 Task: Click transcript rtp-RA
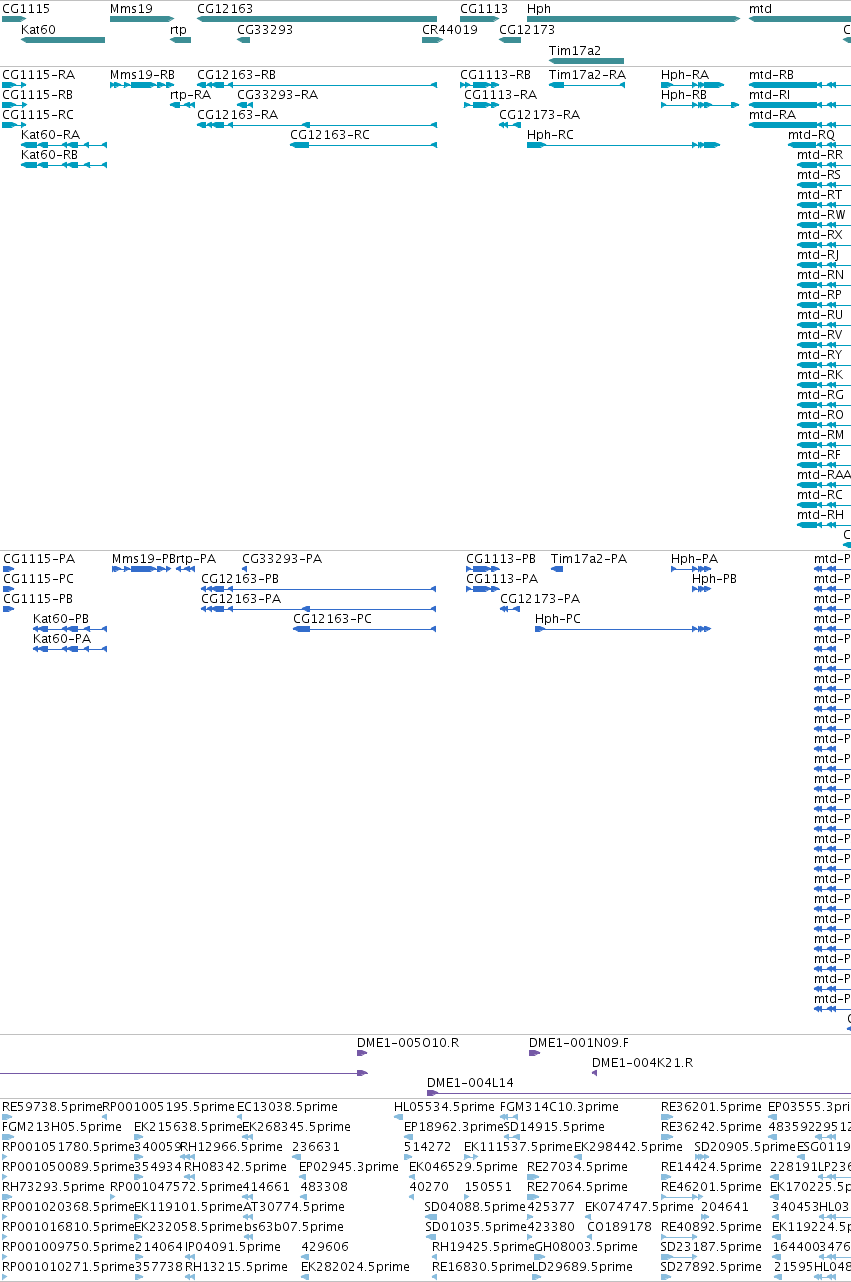(x=191, y=95)
